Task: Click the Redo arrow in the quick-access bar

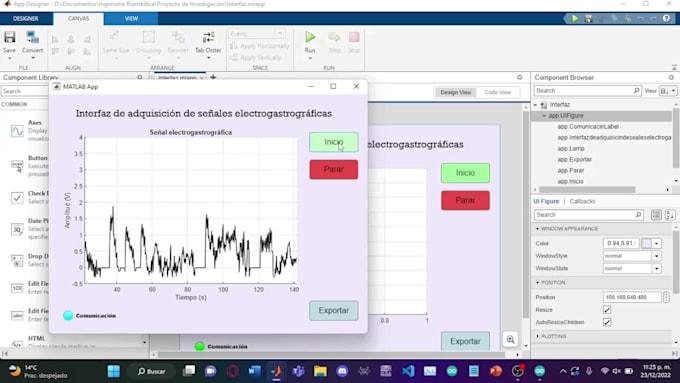Action: pyautogui.click(x=653, y=19)
